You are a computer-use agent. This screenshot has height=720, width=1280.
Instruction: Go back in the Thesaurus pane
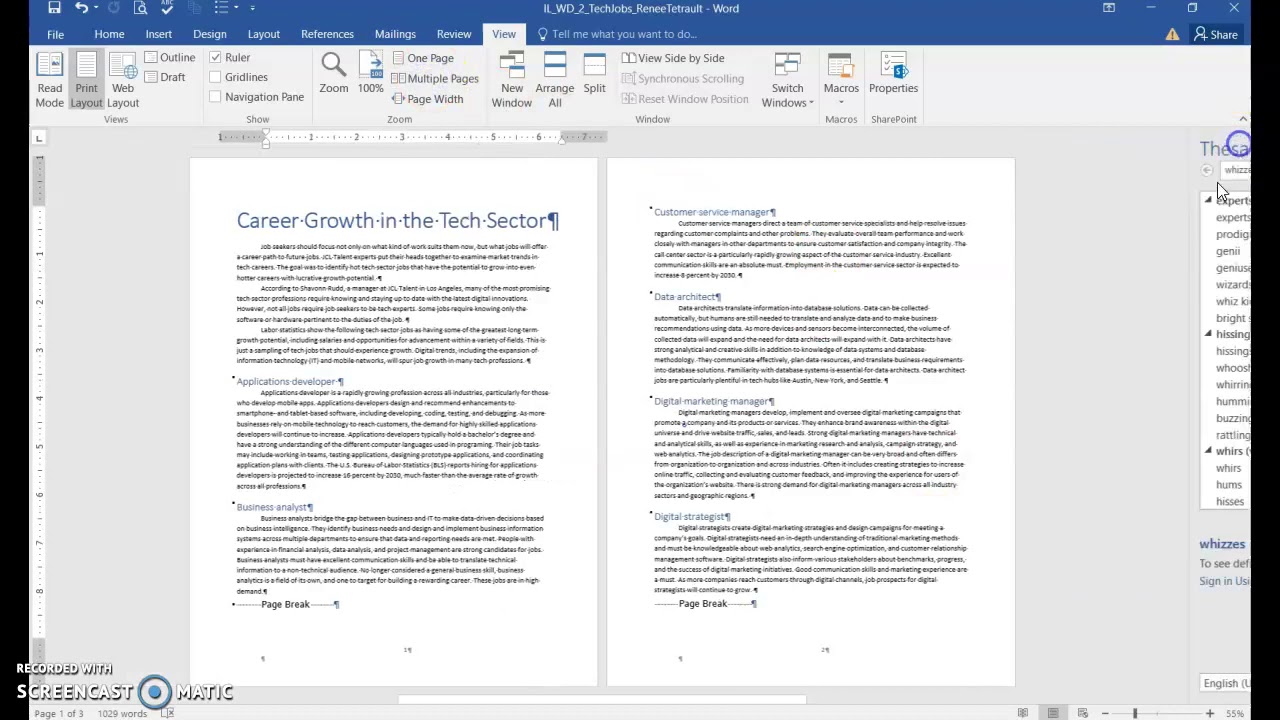tap(1208, 170)
